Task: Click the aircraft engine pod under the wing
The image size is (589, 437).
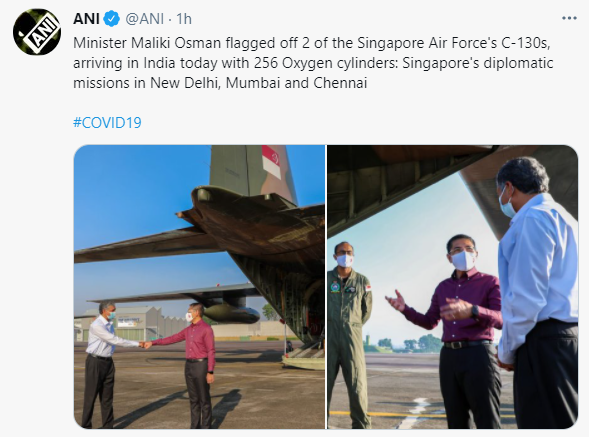Action: 231,313
